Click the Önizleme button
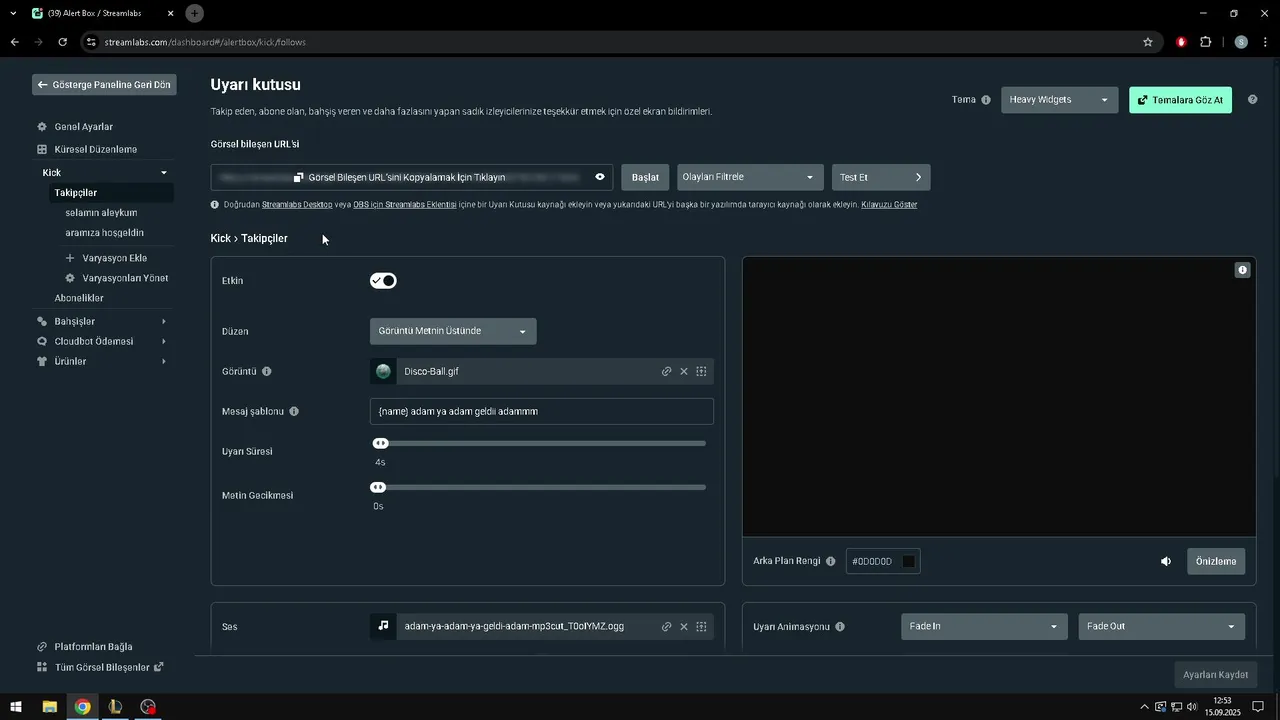Image resolution: width=1280 pixels, height=720 pixels. tap(1216, 561)
